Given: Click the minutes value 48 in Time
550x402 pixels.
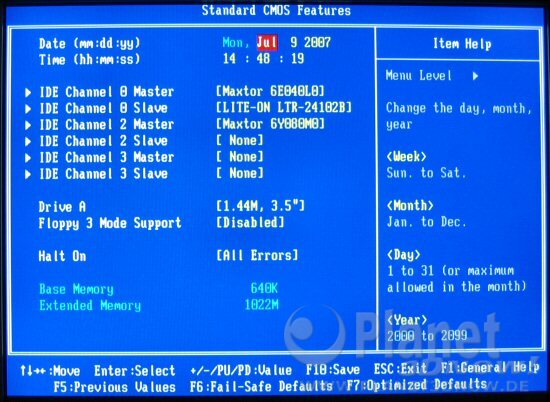Looking at the screenshot, I should [x=263, y=58].
